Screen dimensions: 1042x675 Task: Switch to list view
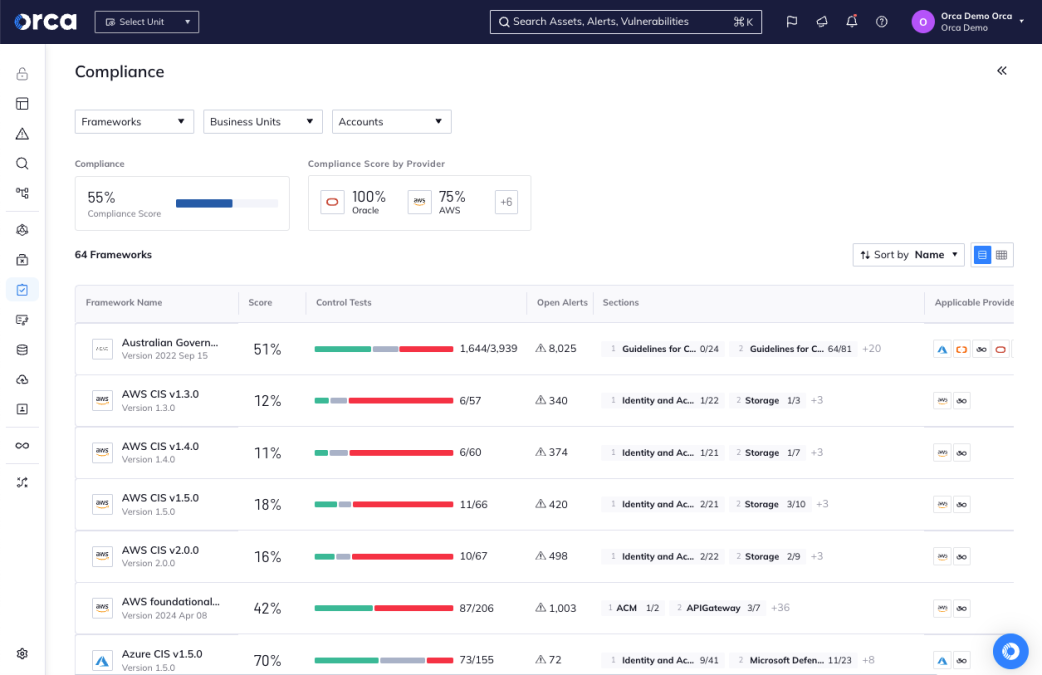(x=982, y=255)
